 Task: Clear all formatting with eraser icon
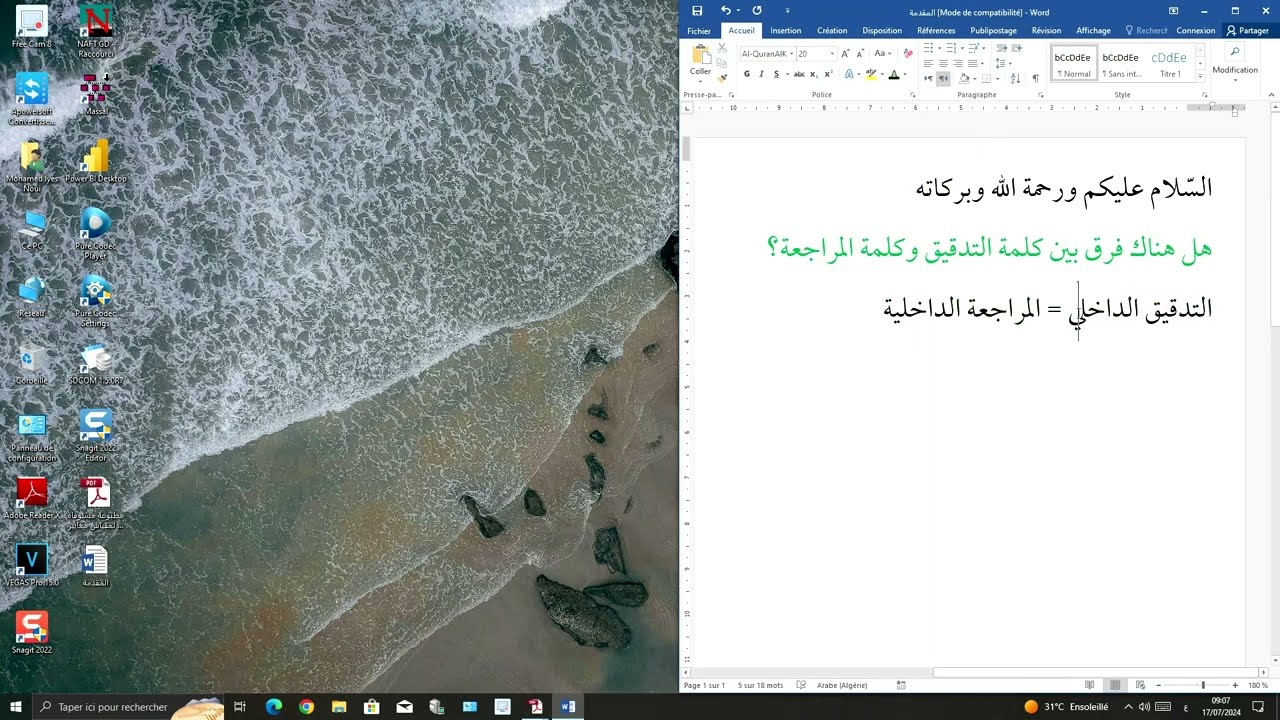(908, 53)
